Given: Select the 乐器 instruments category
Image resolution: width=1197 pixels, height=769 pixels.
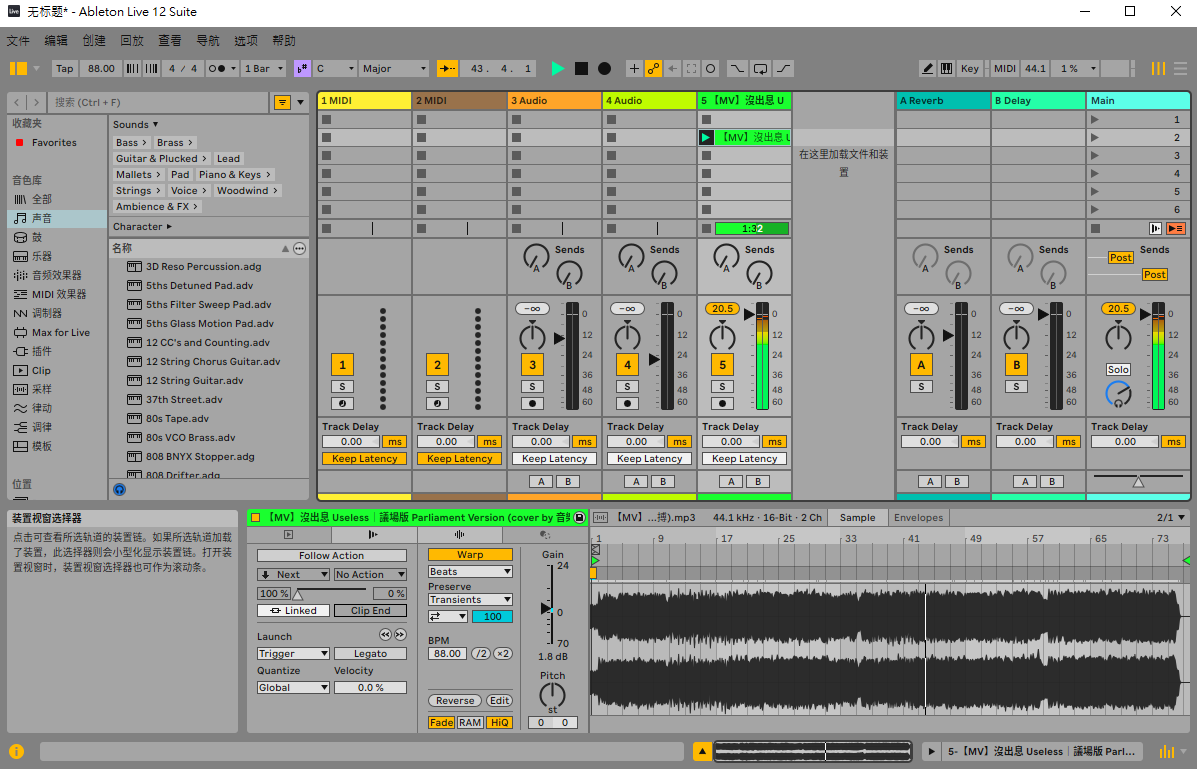Looking at the screenshot, I should coord(42,257).
